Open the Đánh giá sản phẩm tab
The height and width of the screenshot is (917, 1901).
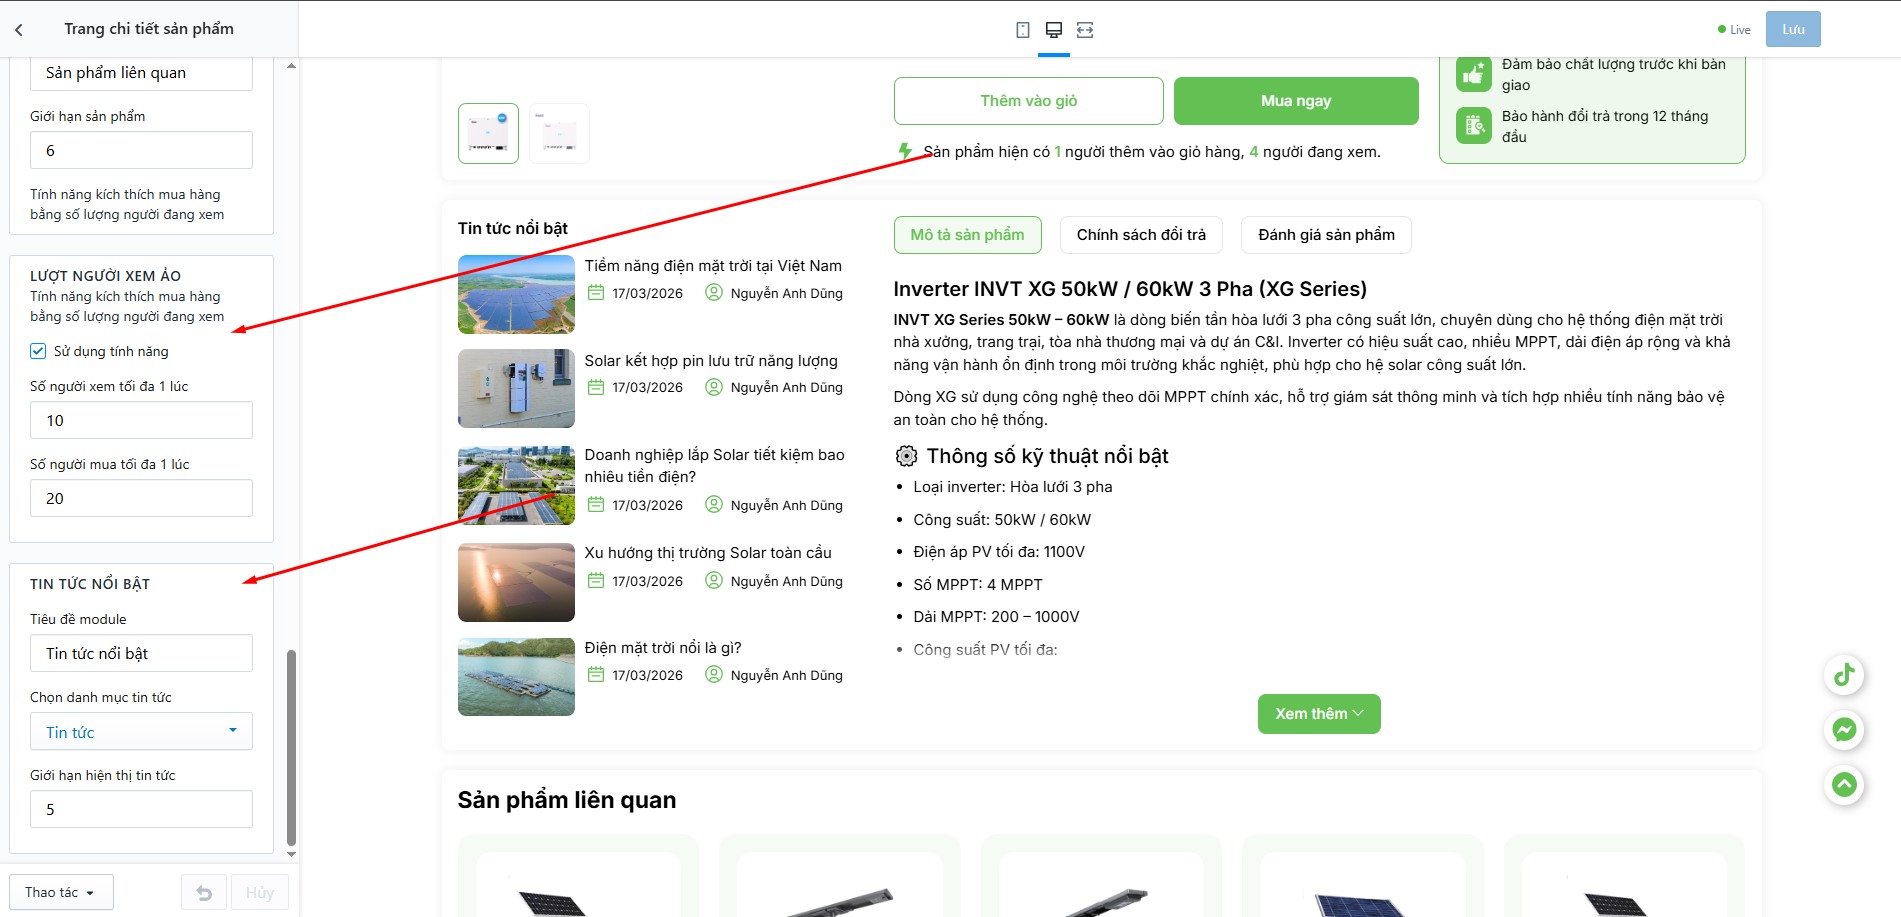(1326, 235)
